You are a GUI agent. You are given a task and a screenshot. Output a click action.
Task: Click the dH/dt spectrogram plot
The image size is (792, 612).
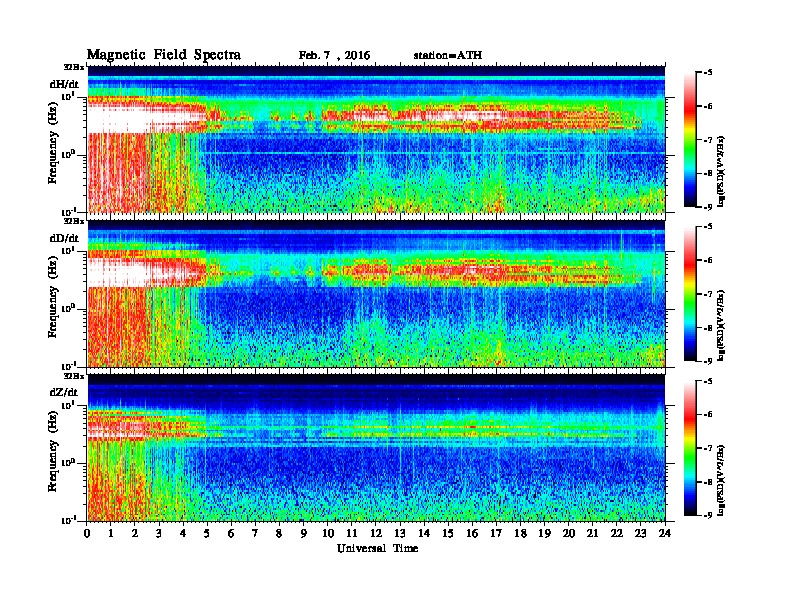[376, 139]
